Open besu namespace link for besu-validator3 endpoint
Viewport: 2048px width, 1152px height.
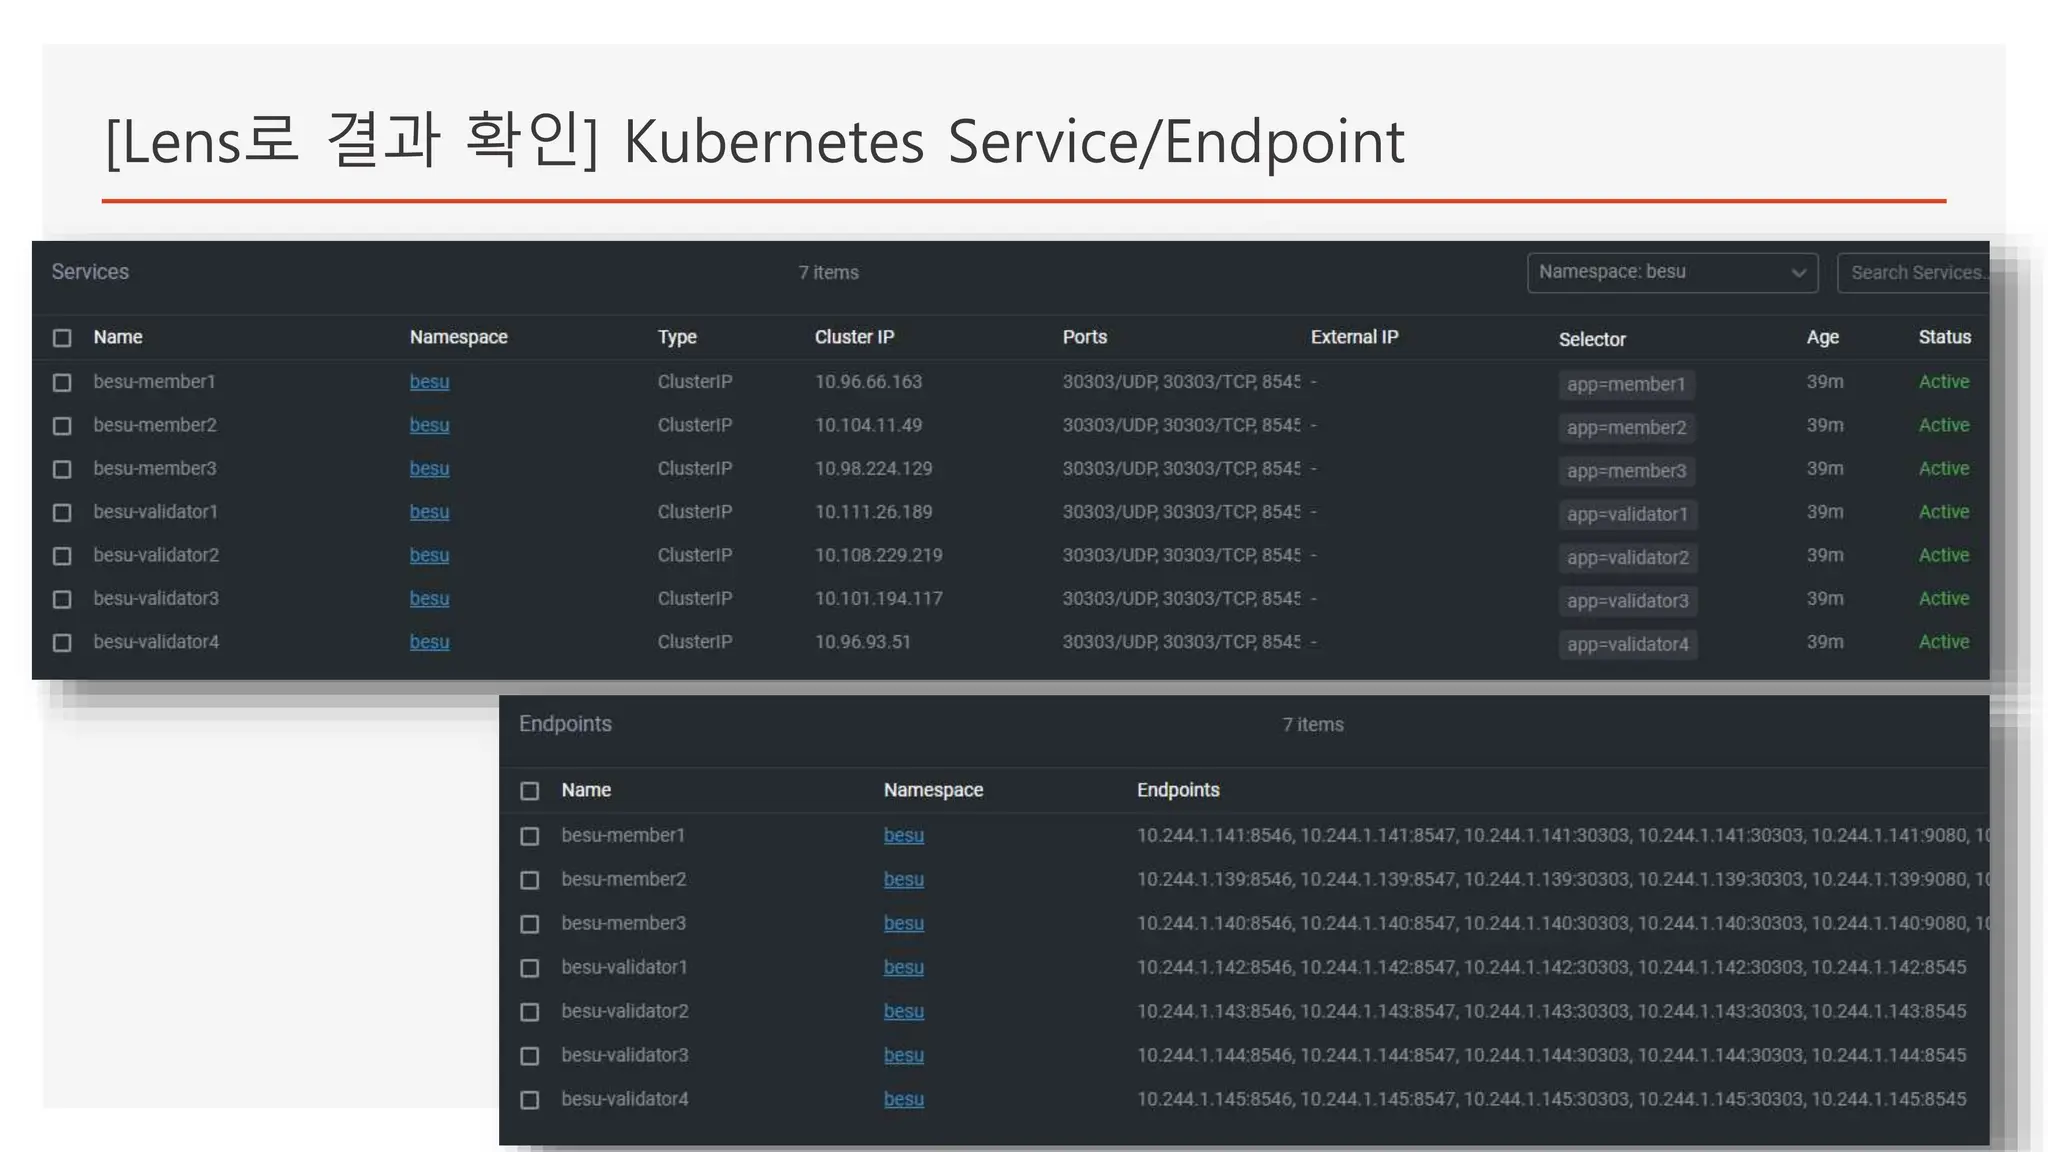(903, 1055)
